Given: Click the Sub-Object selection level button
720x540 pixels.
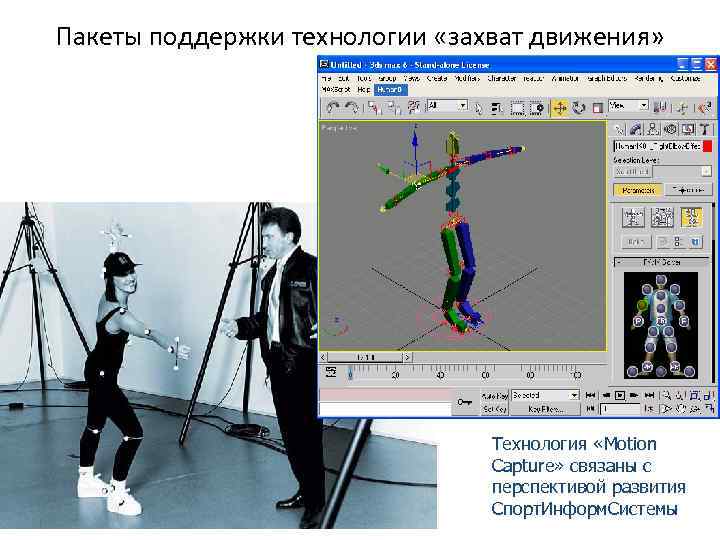Looking at the screenshot, I should pos(632,172).
